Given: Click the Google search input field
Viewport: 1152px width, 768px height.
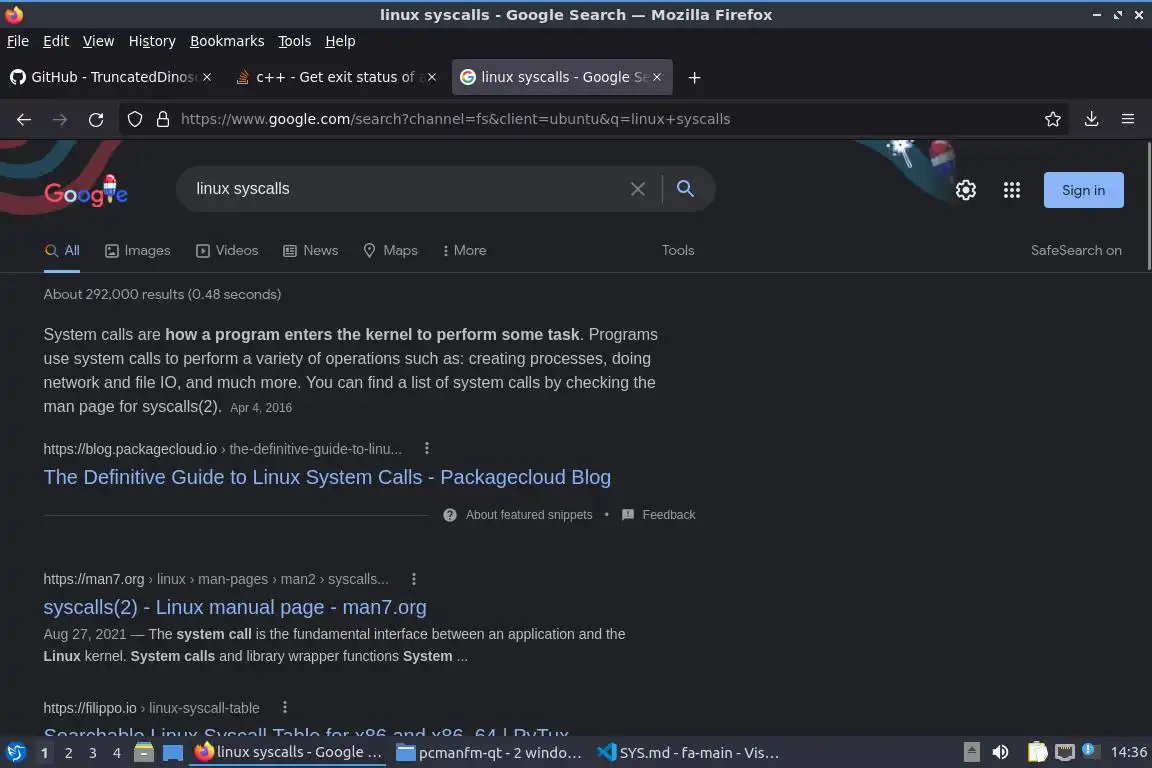Looking at the screenshot, I should tap(404, 189).
